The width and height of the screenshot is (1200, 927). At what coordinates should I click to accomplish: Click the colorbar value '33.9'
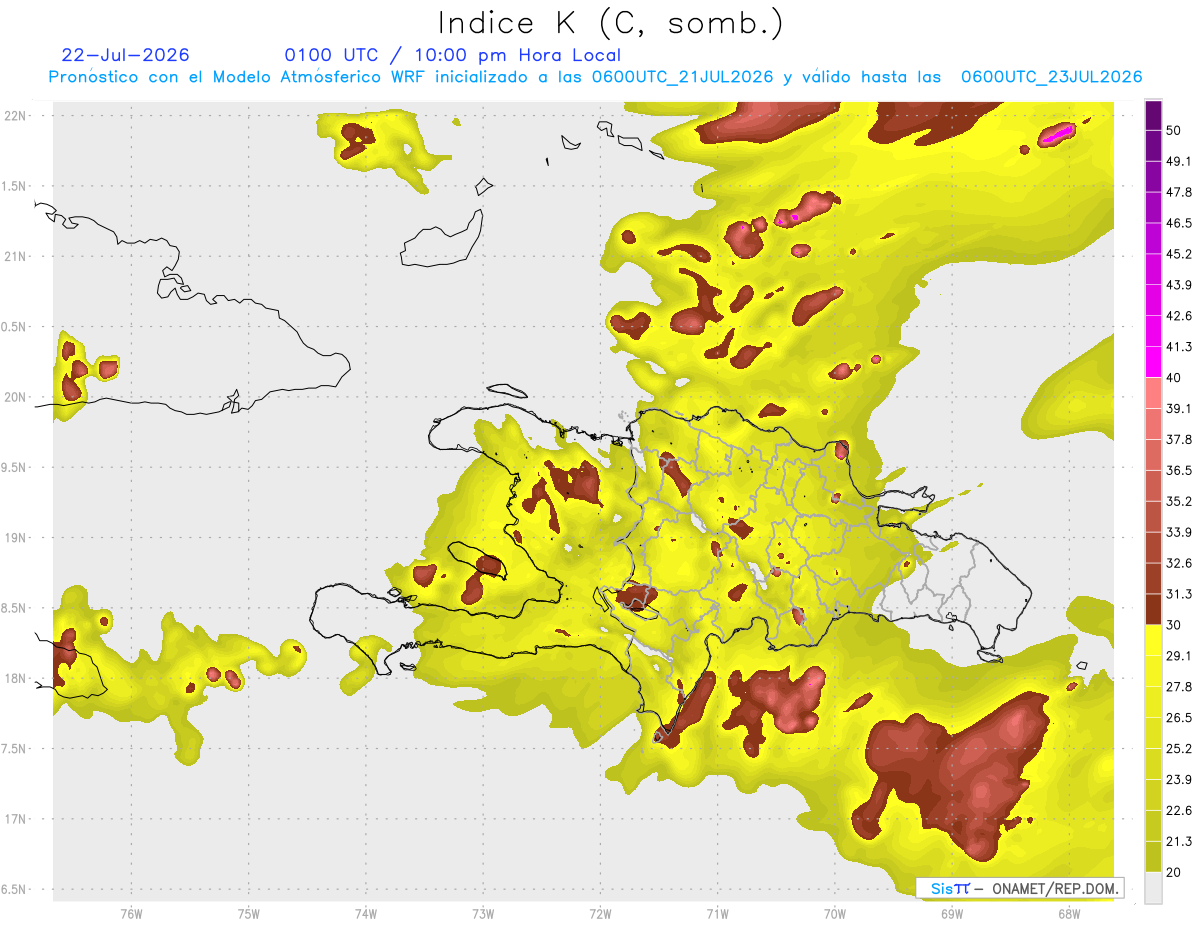coord(1179,533)
